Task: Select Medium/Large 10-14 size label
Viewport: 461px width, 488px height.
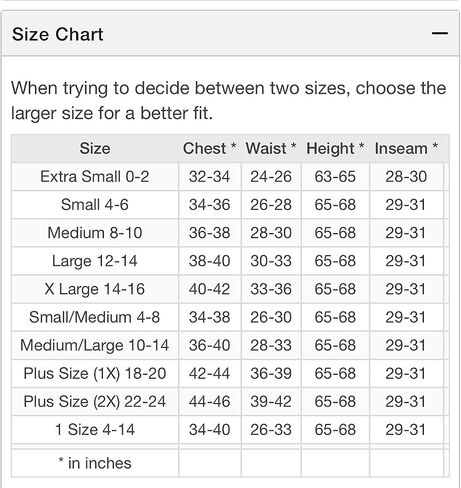Action: point(95,345)
